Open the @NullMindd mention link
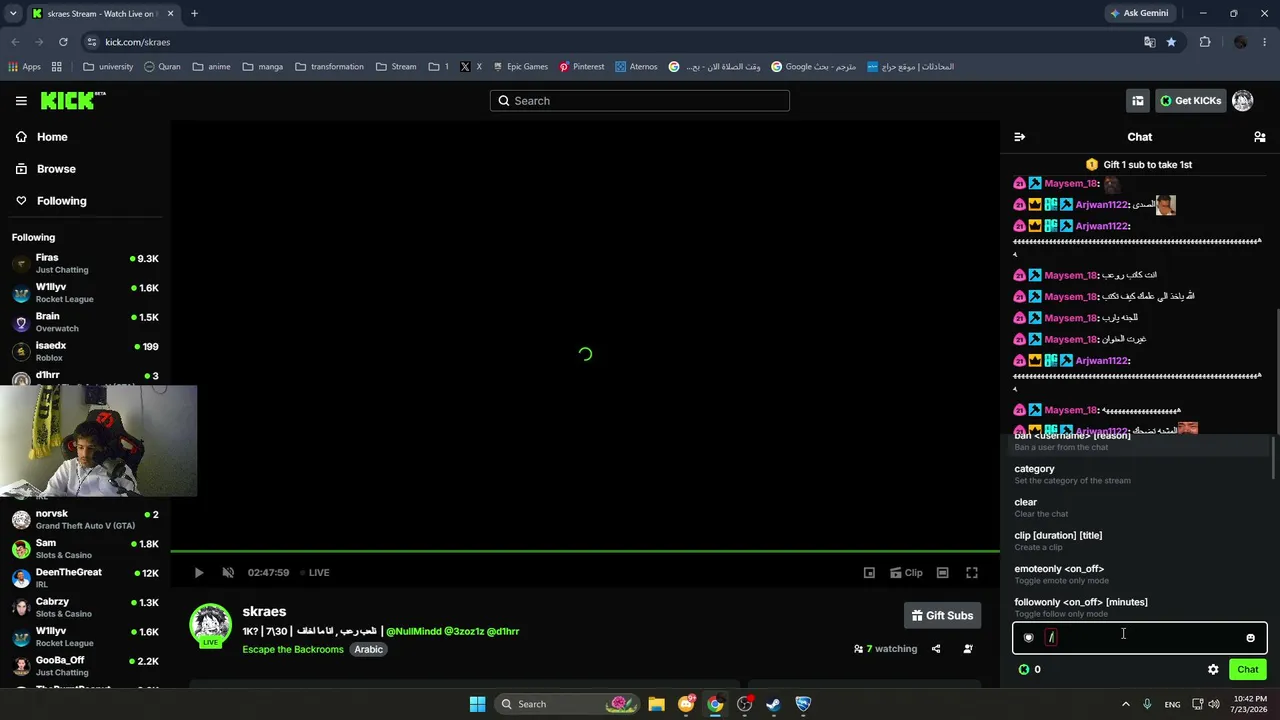1280x720 pixels. (x=413, y=631)
